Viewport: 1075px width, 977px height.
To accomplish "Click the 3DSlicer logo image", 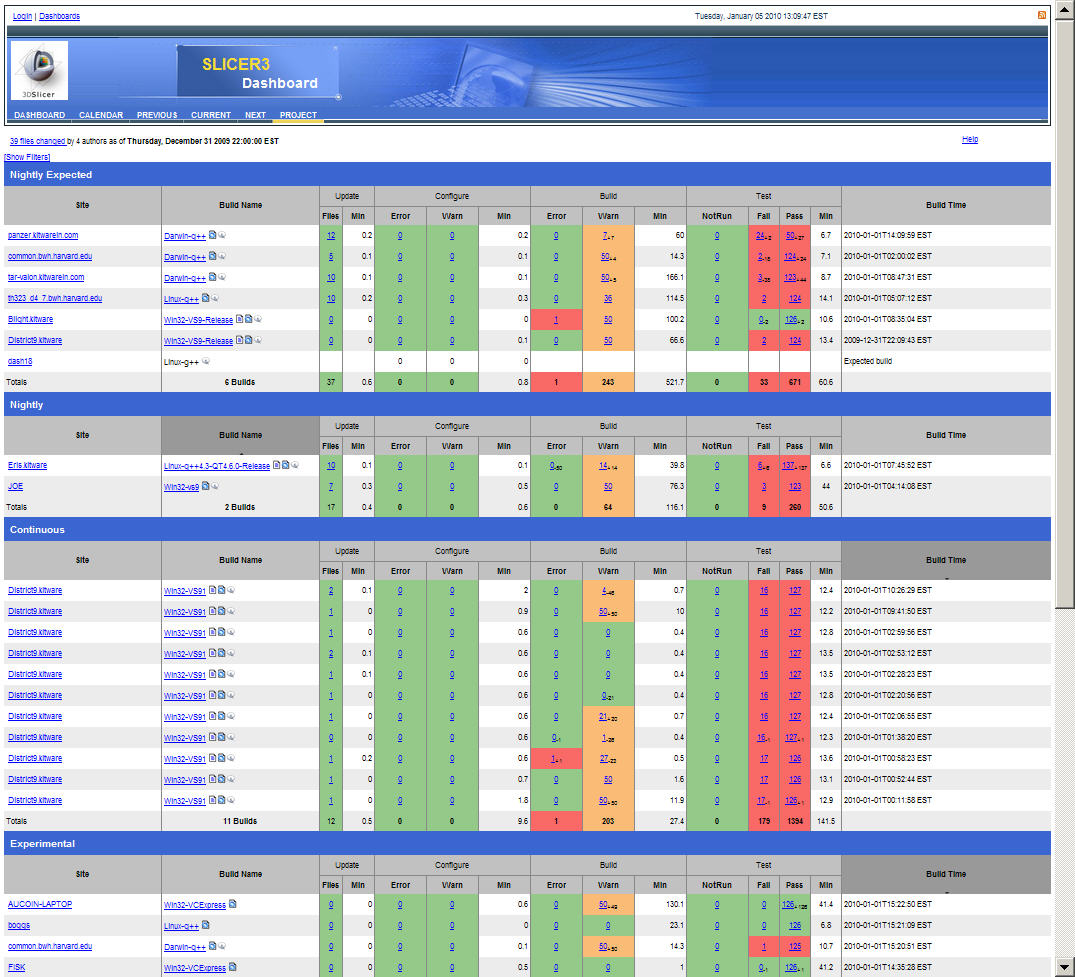I will pyautogui.click(x=39, y=70).
